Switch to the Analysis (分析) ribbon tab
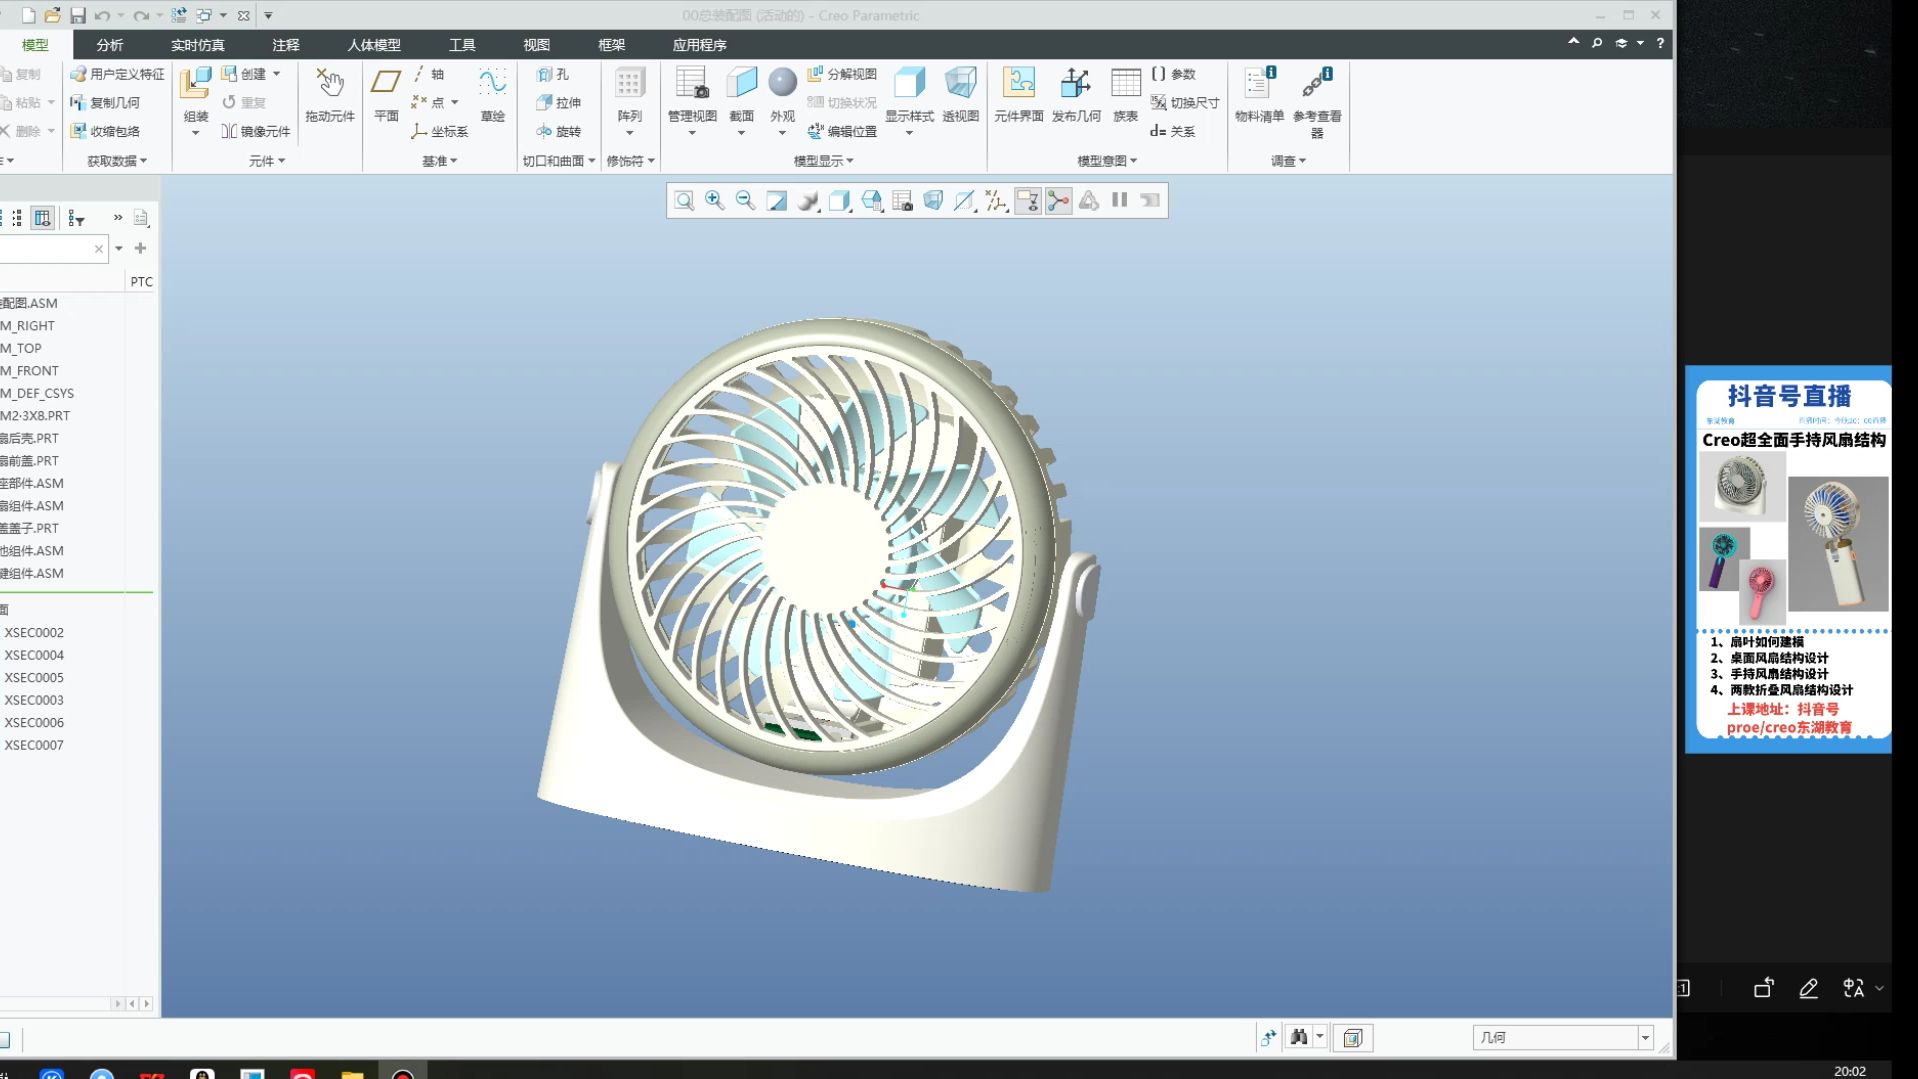 (110, 45)
